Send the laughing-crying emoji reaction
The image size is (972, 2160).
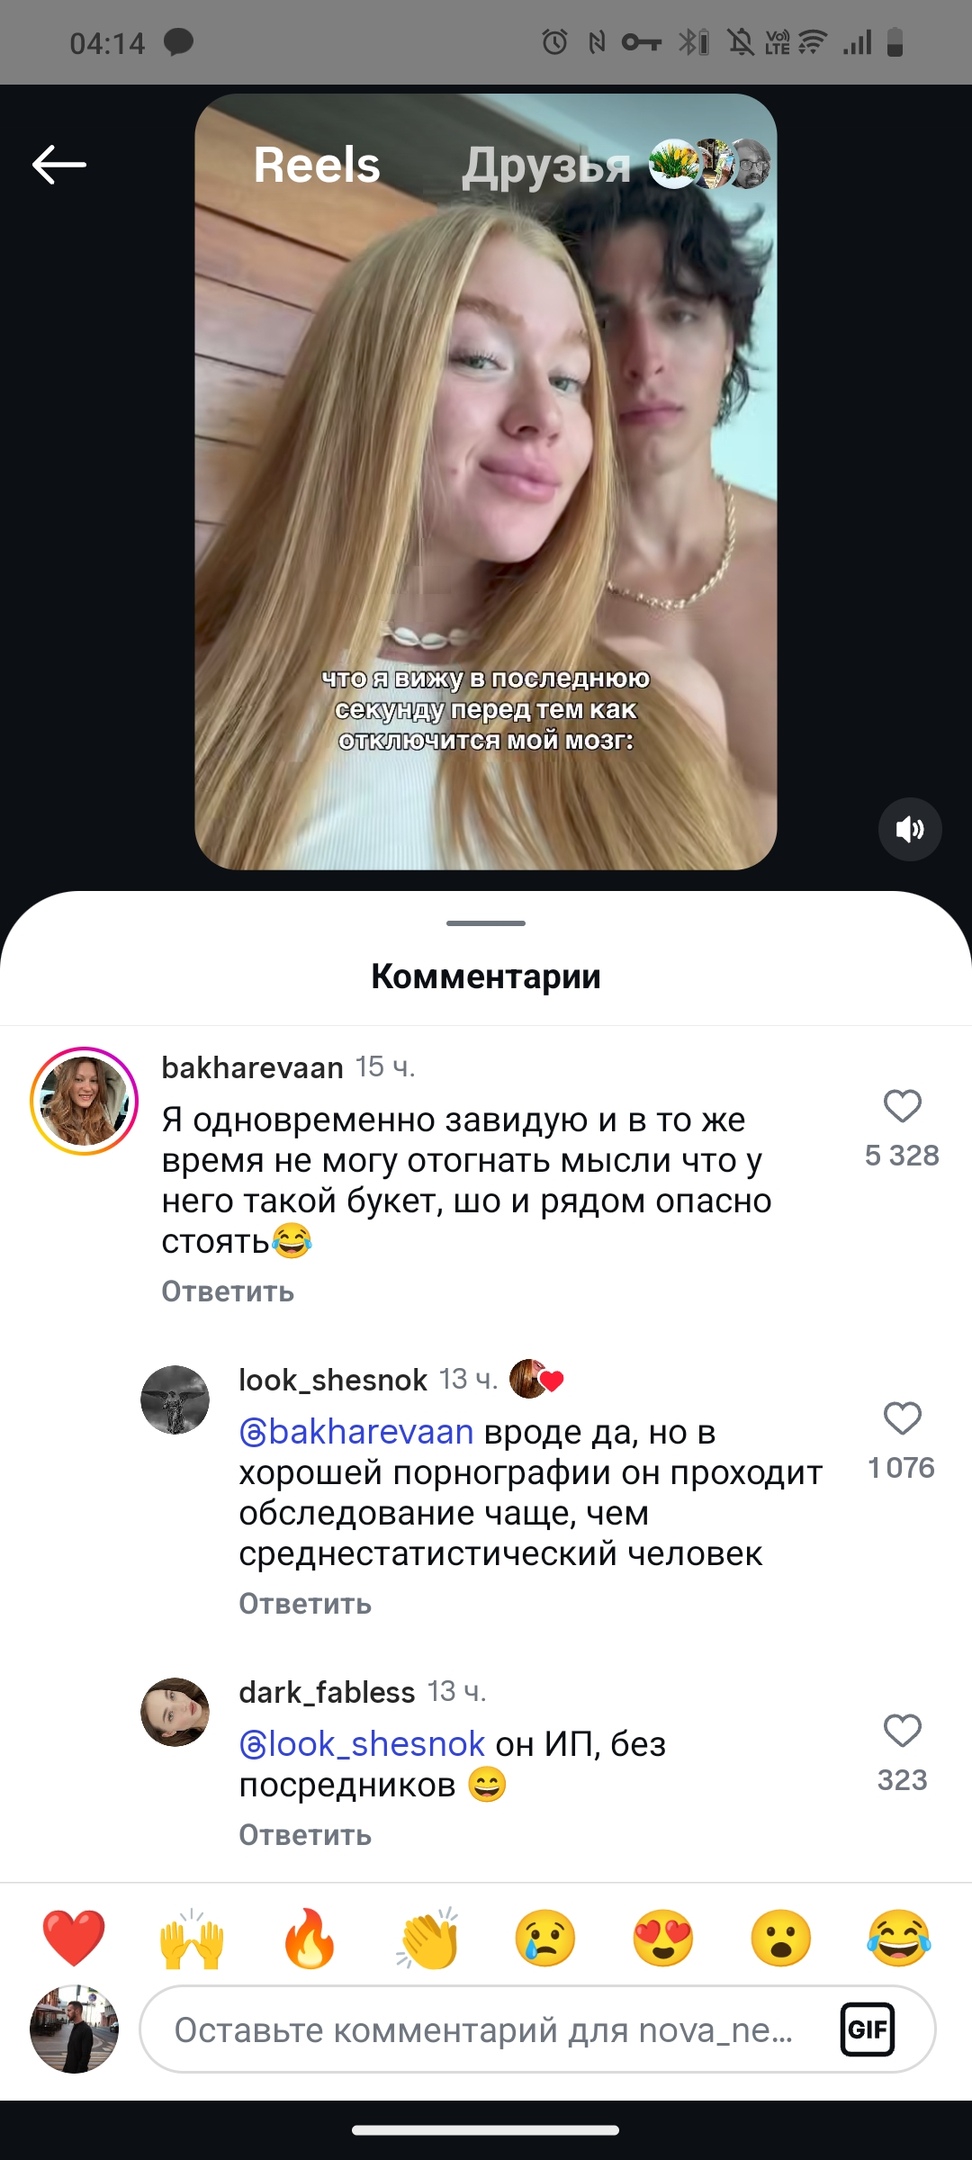pos(899,1937)
